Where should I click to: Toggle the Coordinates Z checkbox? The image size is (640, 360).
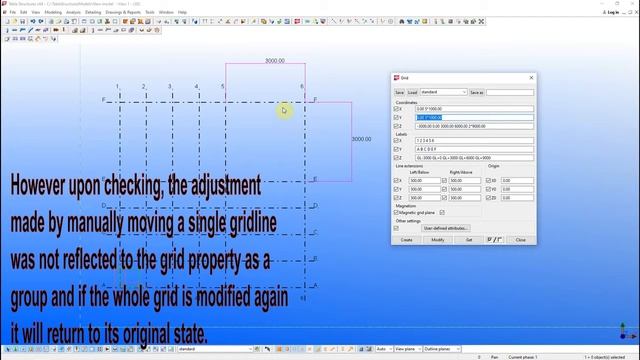[x=396, y=126]
